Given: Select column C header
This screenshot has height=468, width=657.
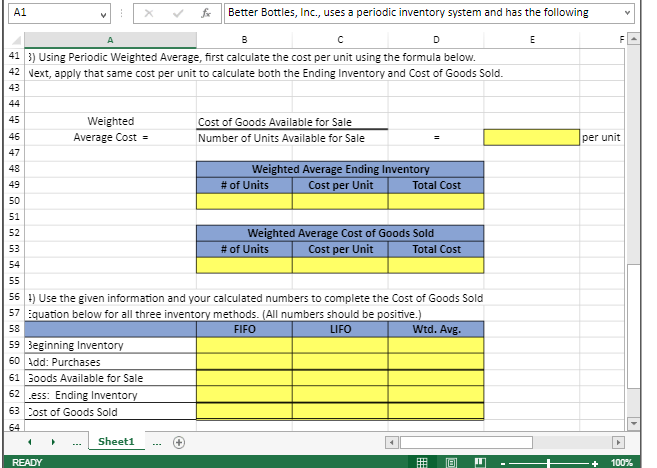Looking at the screenshot, I should 340,40.
